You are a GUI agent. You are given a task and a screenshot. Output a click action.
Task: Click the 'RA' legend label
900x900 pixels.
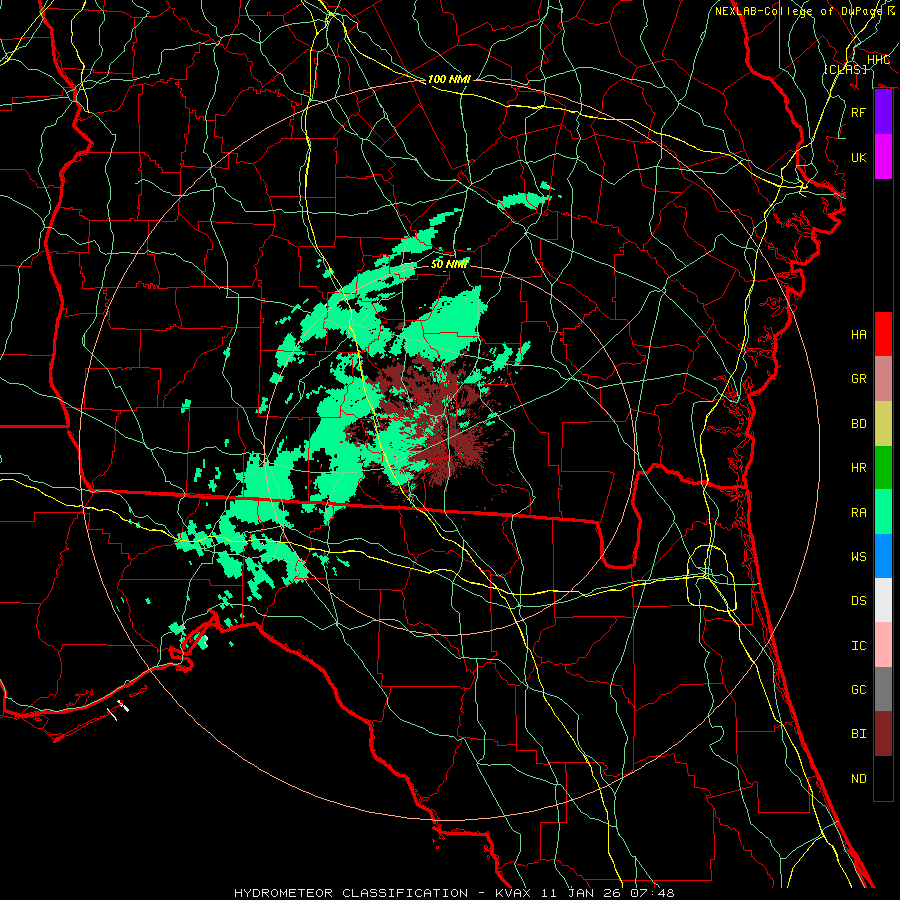pos(859,513)
